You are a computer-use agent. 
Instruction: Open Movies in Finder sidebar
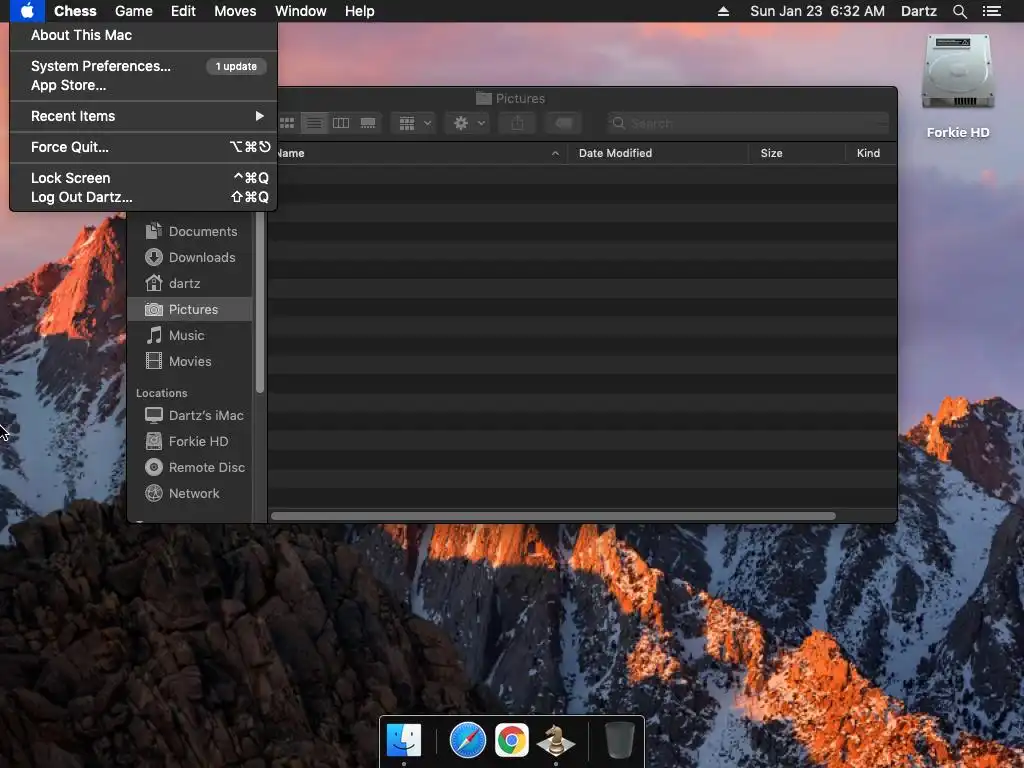[190, 362]
